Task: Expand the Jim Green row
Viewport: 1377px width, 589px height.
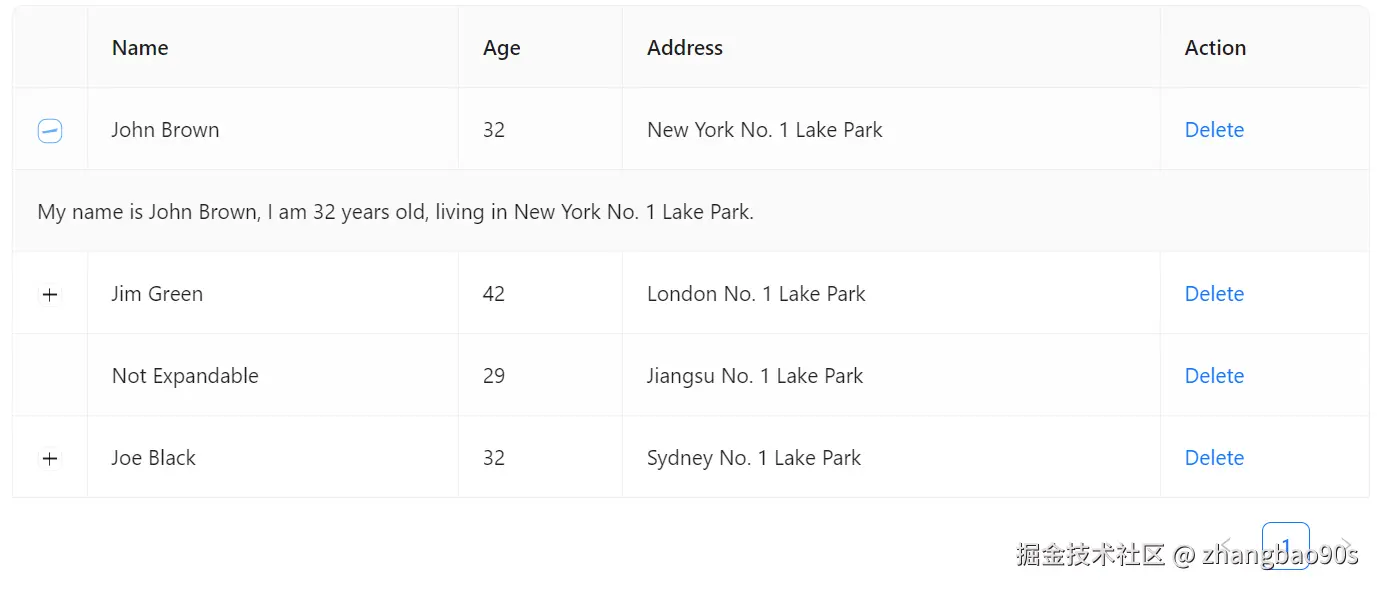Action: tap(50, 295)
